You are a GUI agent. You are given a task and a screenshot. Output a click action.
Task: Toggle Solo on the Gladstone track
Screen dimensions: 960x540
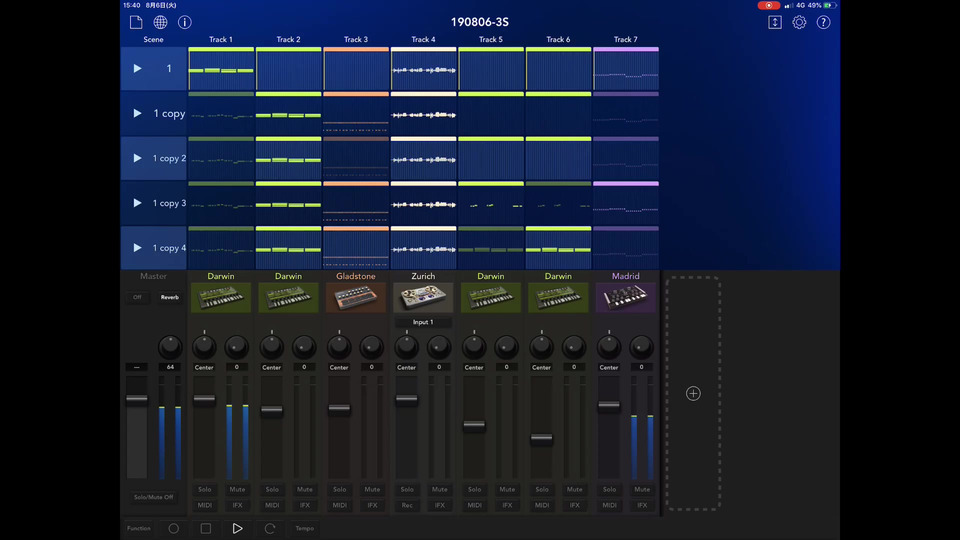[340, 489]
